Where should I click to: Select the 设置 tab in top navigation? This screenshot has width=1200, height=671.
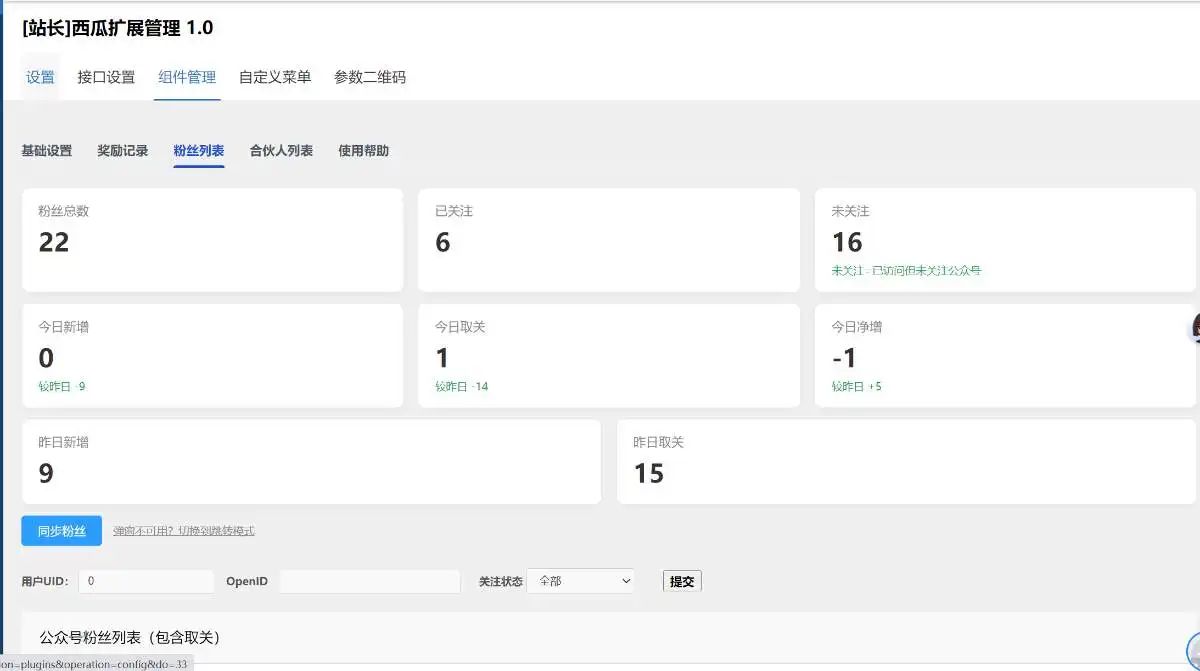pyautogui.click(x=39, y=76)
